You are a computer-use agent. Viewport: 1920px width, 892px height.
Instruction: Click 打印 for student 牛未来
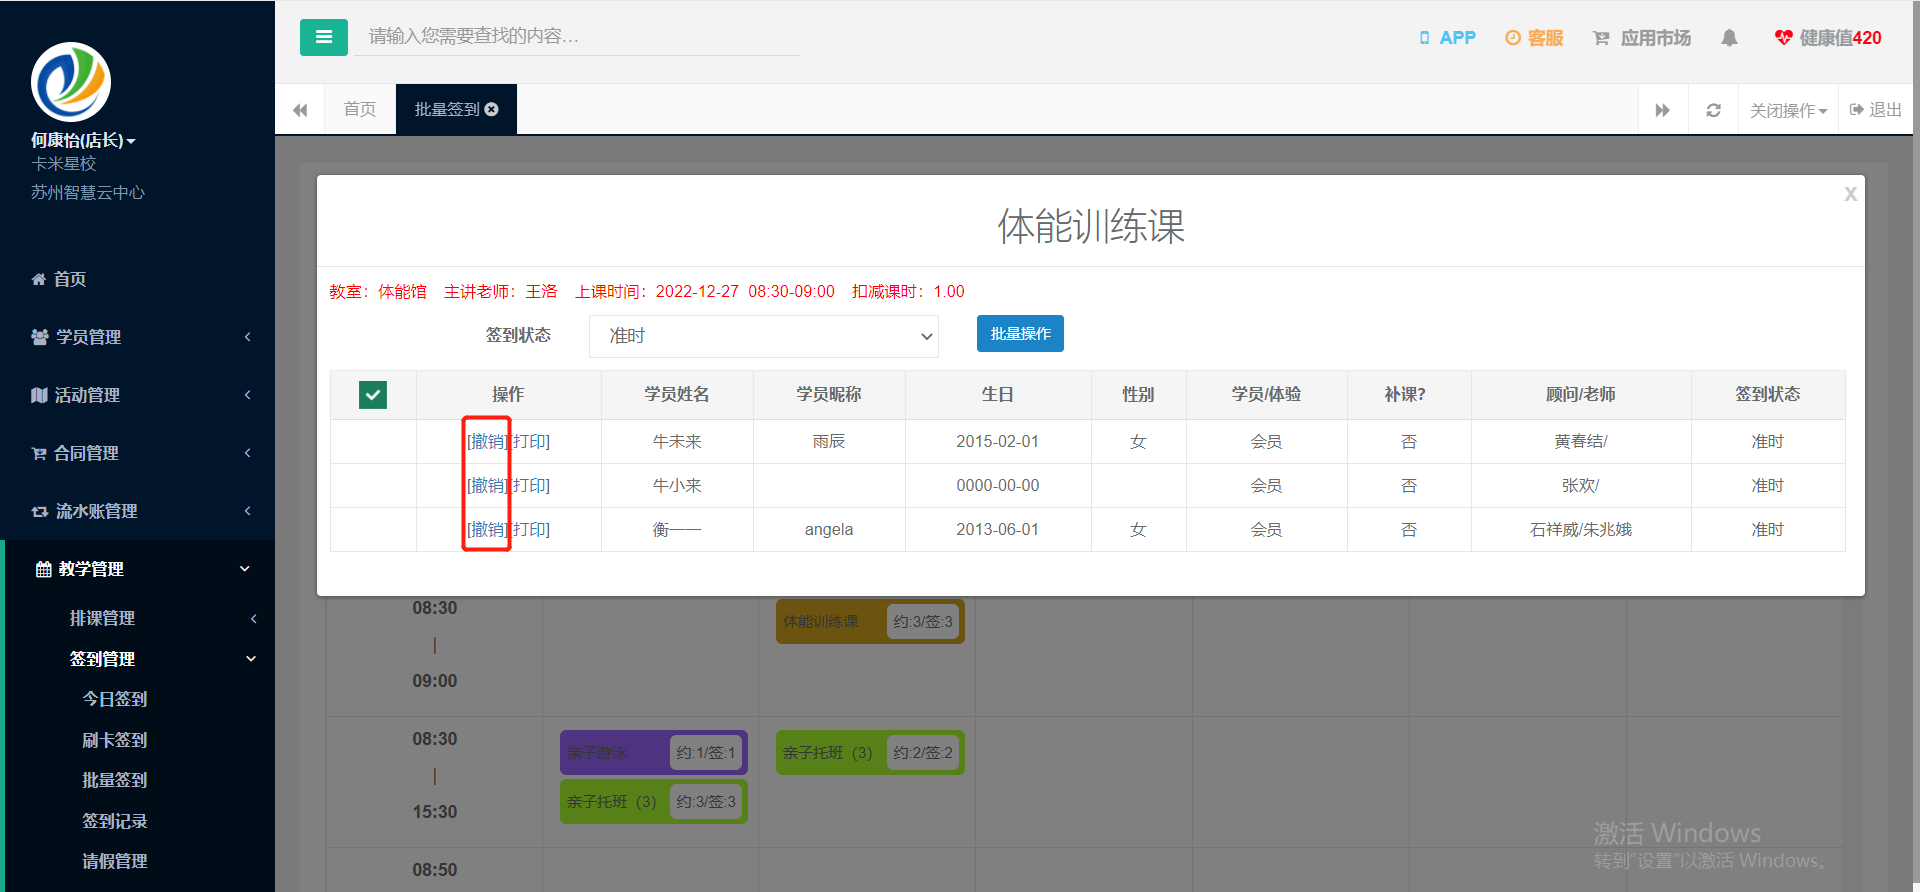point(530,441)
